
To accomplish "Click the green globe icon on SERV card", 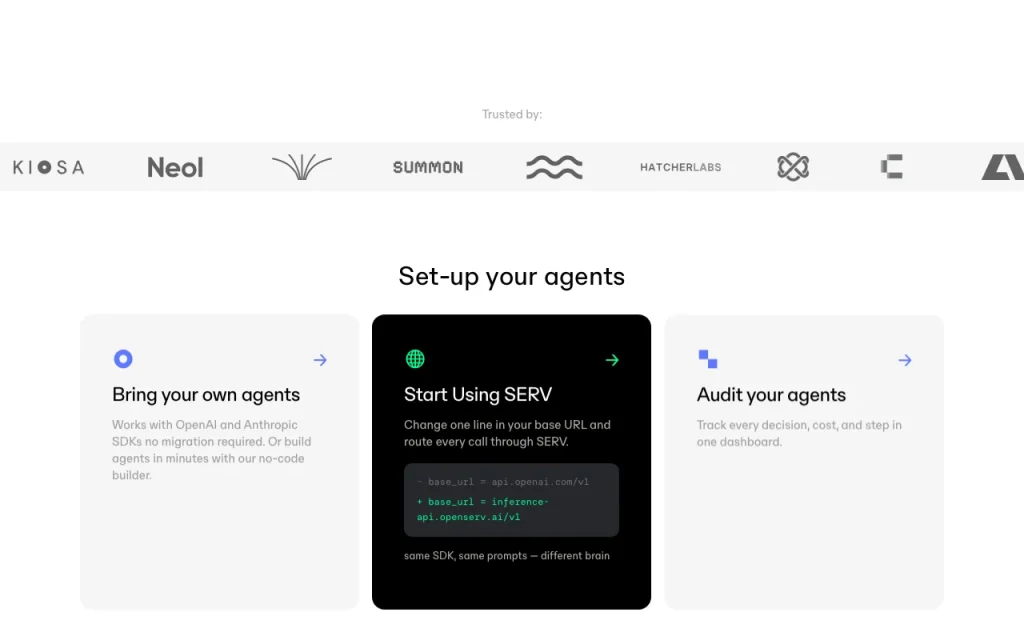I will click(415, 359).
